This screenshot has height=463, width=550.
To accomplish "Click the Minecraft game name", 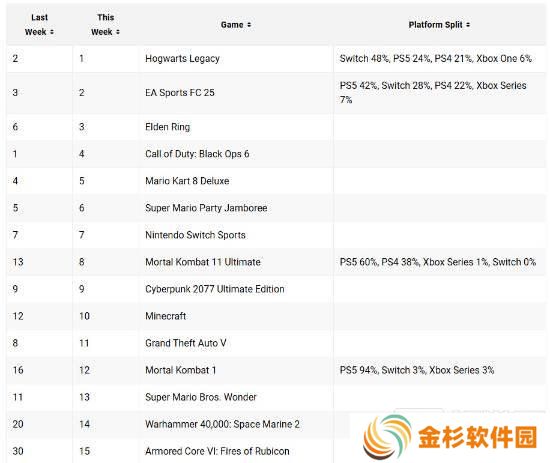I will 166,316.
